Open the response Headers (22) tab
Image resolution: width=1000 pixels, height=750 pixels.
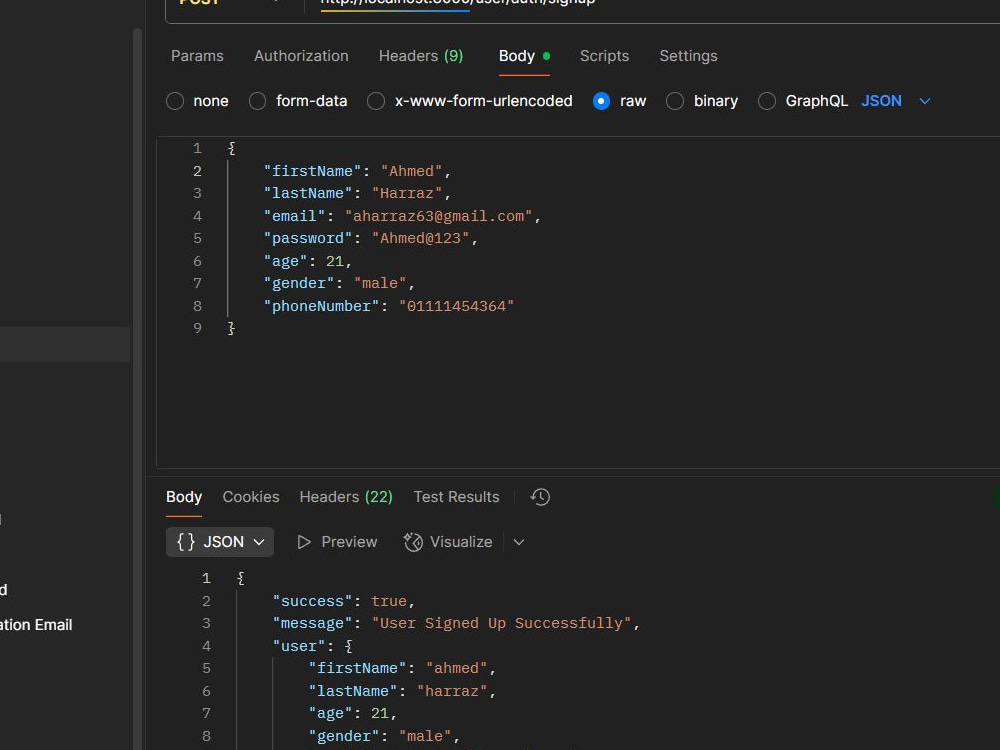click(x=346, y=497)
